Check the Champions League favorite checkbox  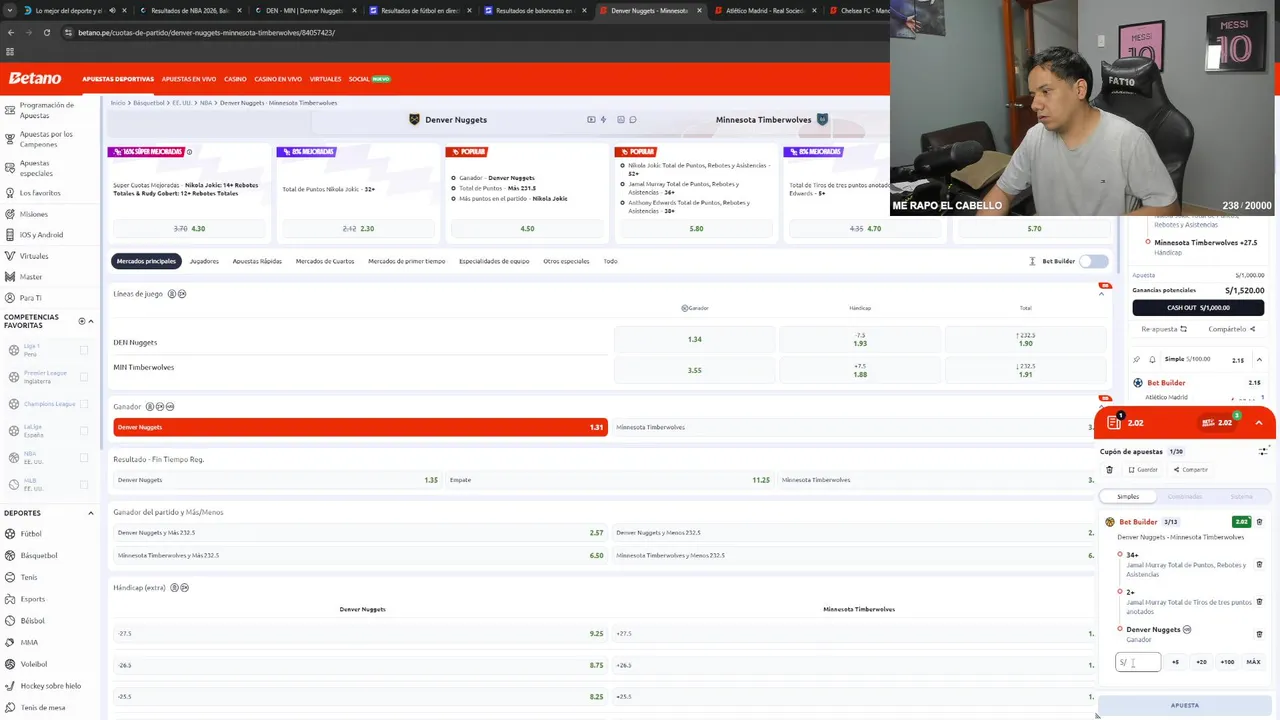tap(84, 404)
